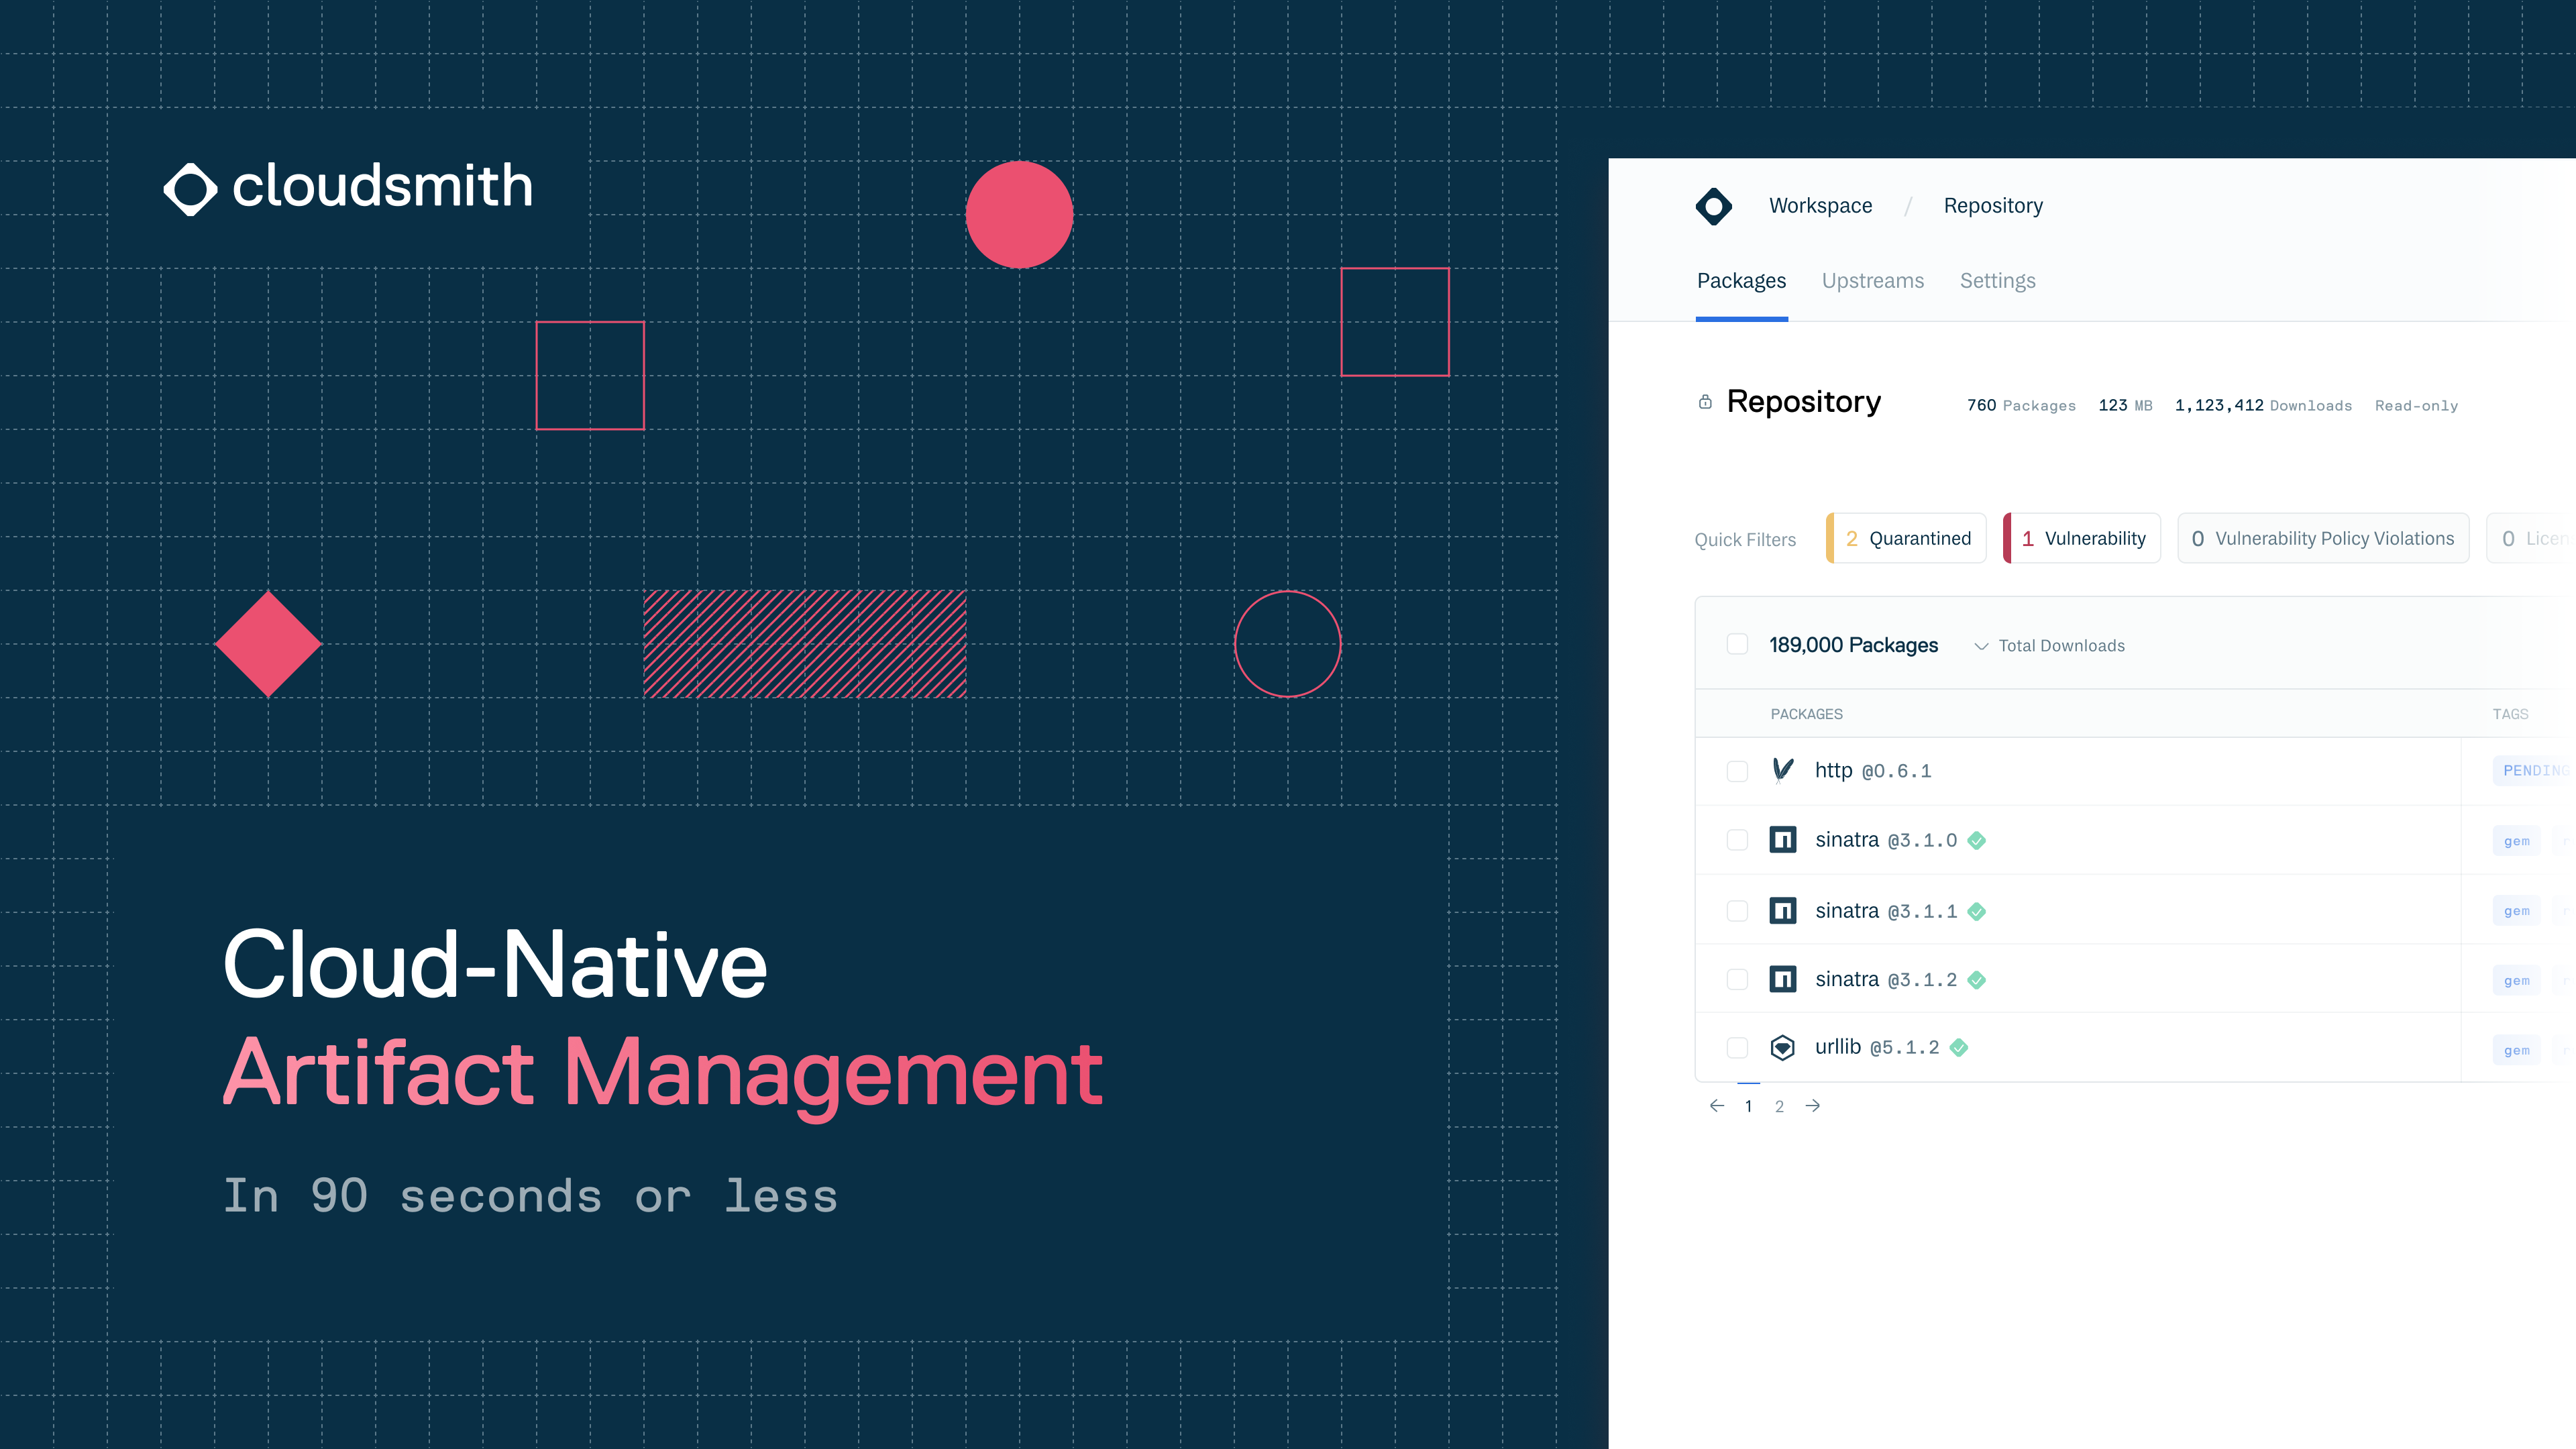Jump to page 2 of results
Screen dimensions: 2576x1449
click(1779, 1106)
